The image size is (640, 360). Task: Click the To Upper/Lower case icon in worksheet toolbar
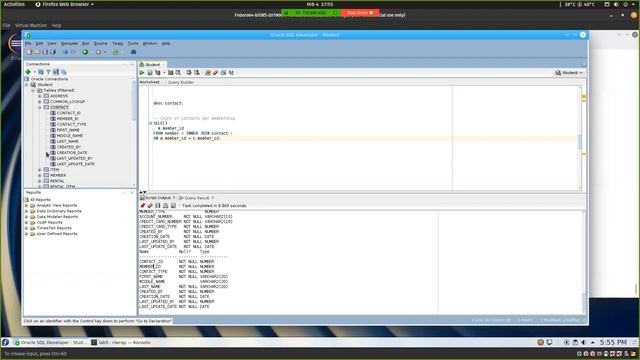pos(231,73)
